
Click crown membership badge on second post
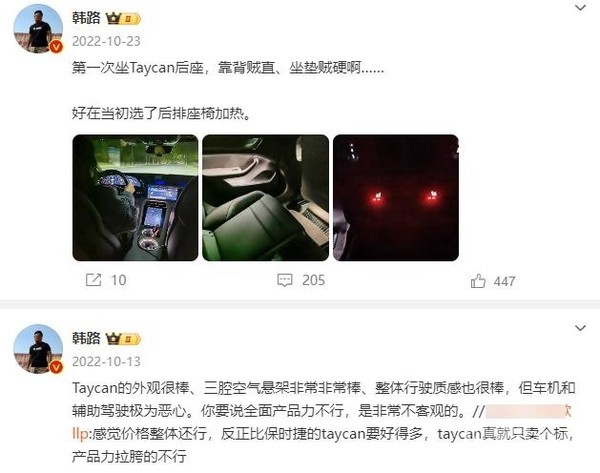(x=123, y=339)
